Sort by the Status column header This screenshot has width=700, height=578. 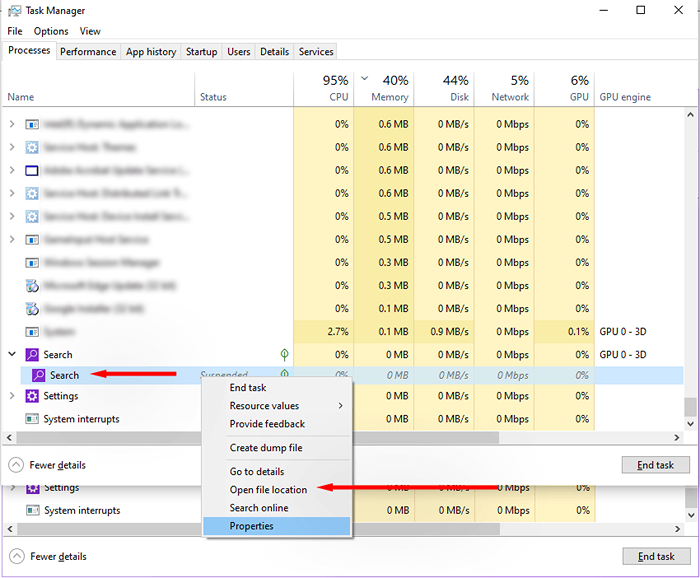coord(244,89)
